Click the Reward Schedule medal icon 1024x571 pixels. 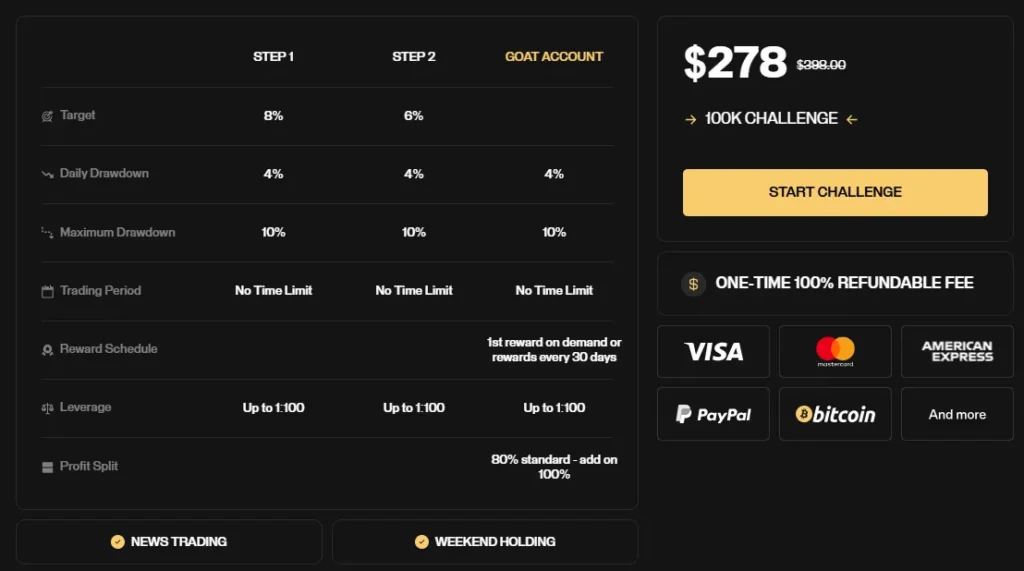point(47,350)
